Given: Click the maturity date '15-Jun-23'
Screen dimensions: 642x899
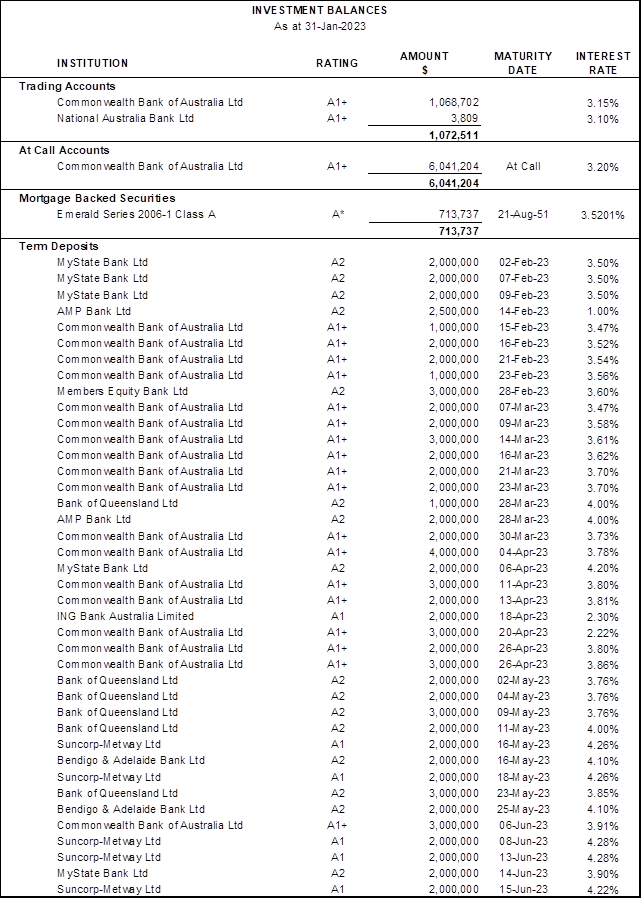Looking at the screenshot, I should pyautogui.click(x=523, y=889).
